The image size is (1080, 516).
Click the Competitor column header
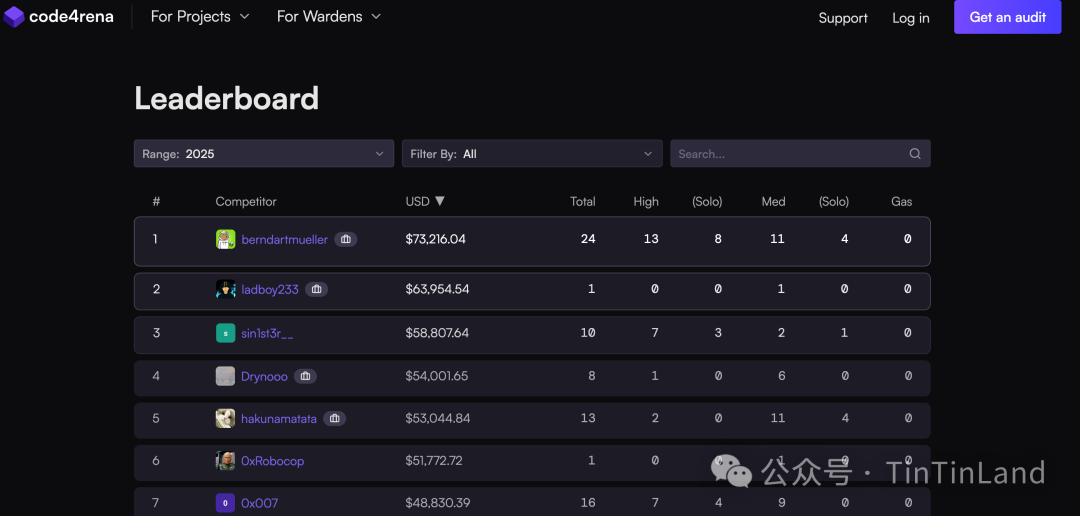[246, 201]
